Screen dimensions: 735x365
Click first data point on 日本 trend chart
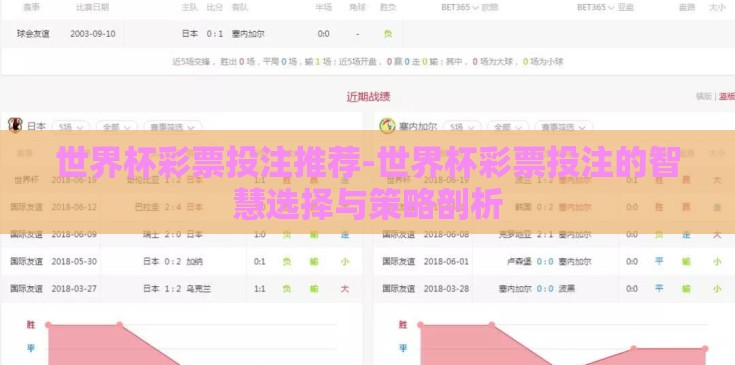[48, 325]
